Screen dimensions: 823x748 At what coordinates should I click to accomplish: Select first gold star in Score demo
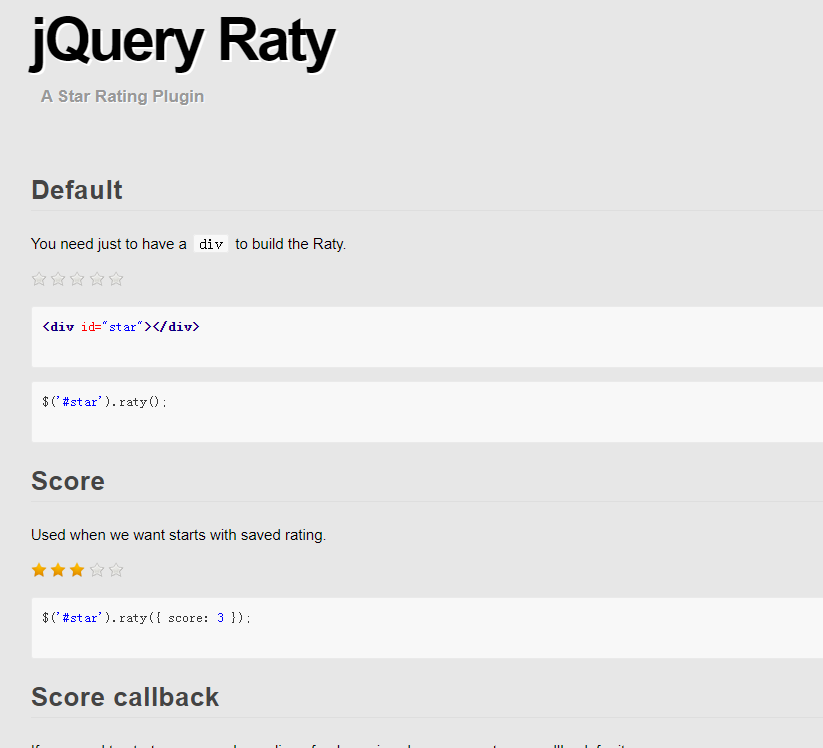(39, 570)
